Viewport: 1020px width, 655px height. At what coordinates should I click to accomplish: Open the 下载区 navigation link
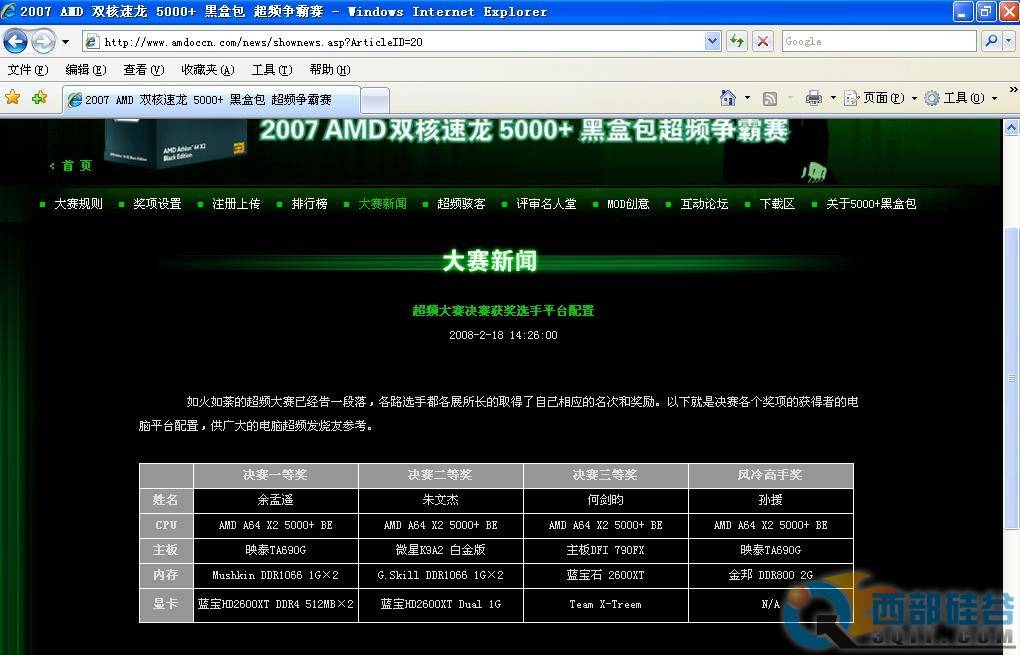point(777,204)
